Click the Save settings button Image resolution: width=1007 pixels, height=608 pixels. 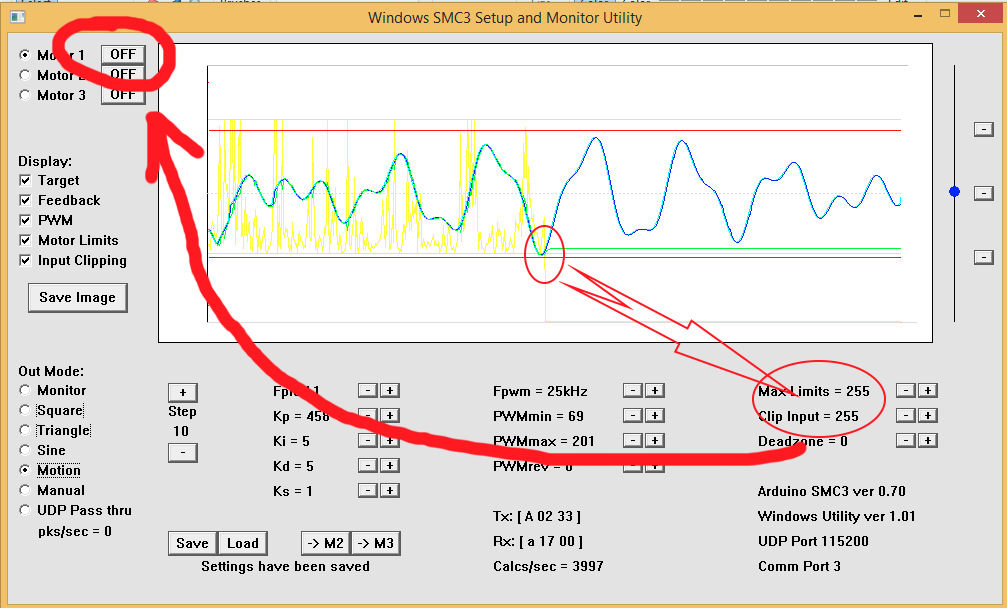pos(193,543)
